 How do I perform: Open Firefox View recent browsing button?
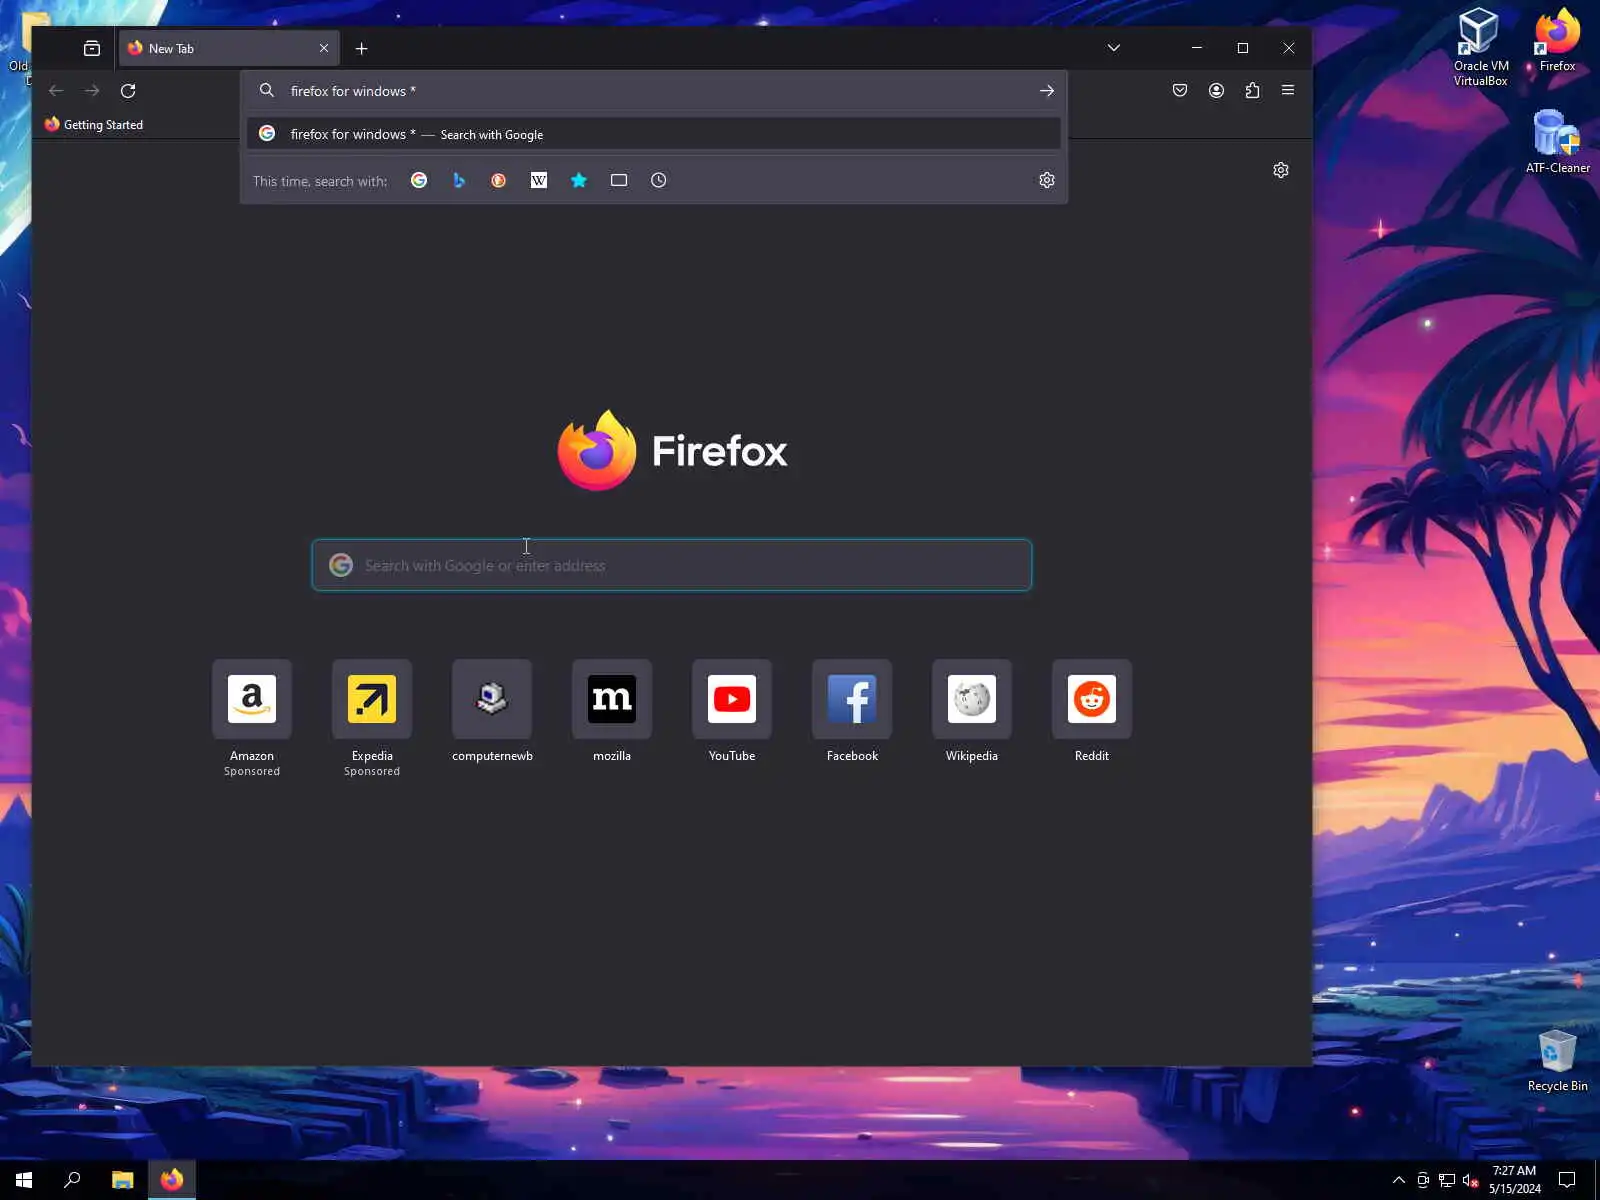(x=92, y=48)
